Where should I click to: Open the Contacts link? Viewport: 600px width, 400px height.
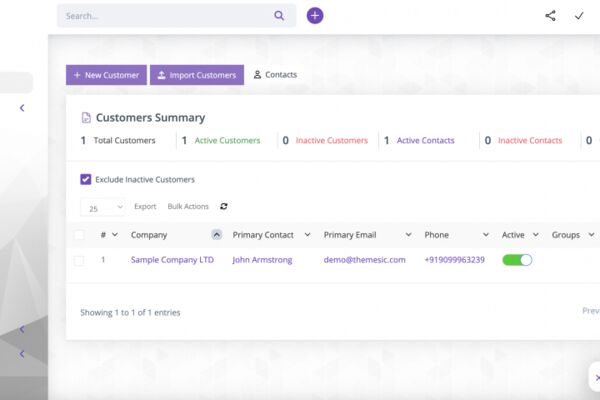click(276, 75)
